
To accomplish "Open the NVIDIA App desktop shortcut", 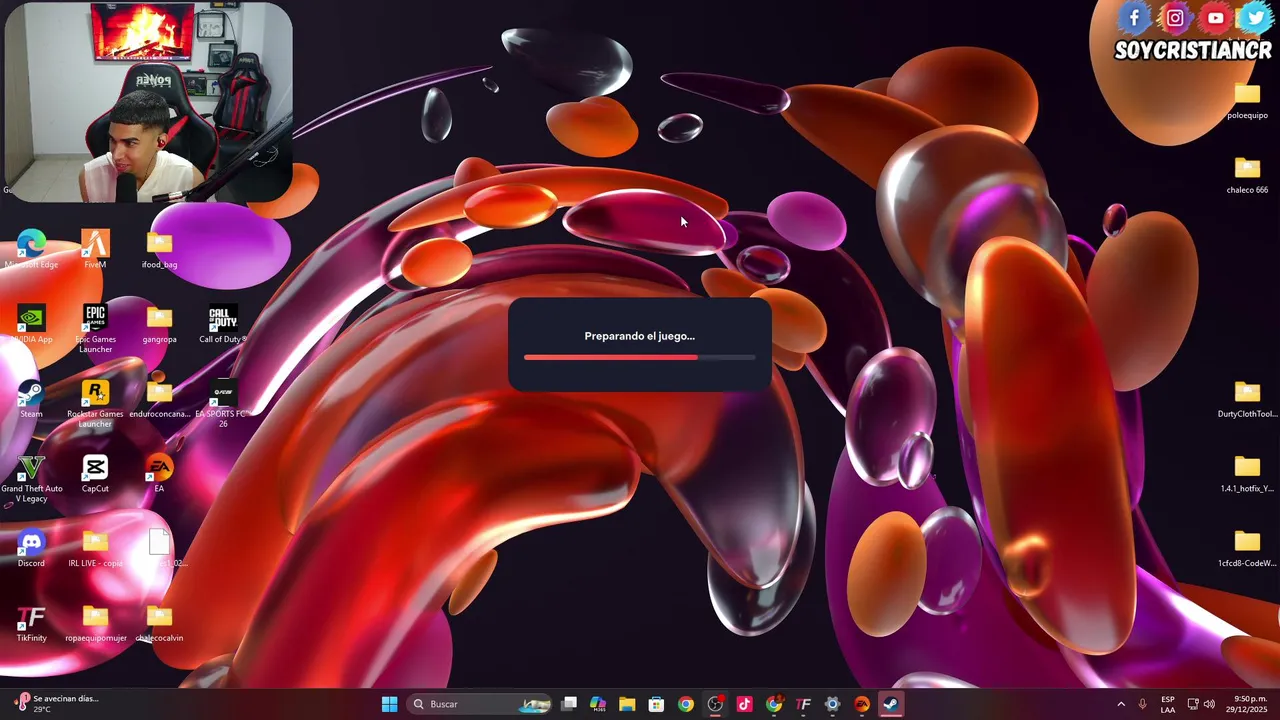I will [31, 324].
